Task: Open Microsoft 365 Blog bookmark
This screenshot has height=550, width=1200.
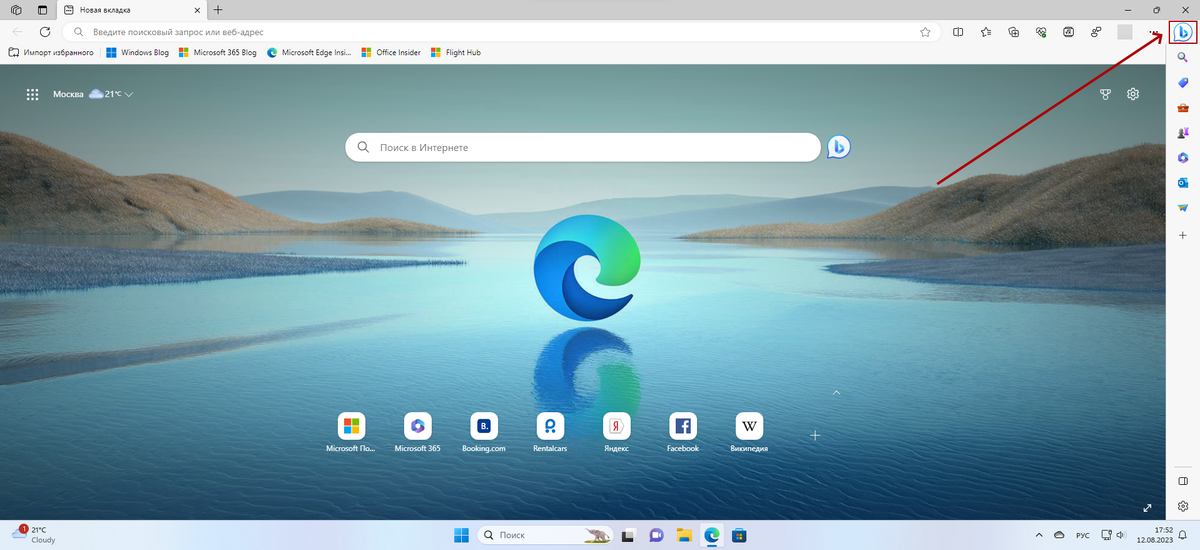Action: (x=217, y=52)
